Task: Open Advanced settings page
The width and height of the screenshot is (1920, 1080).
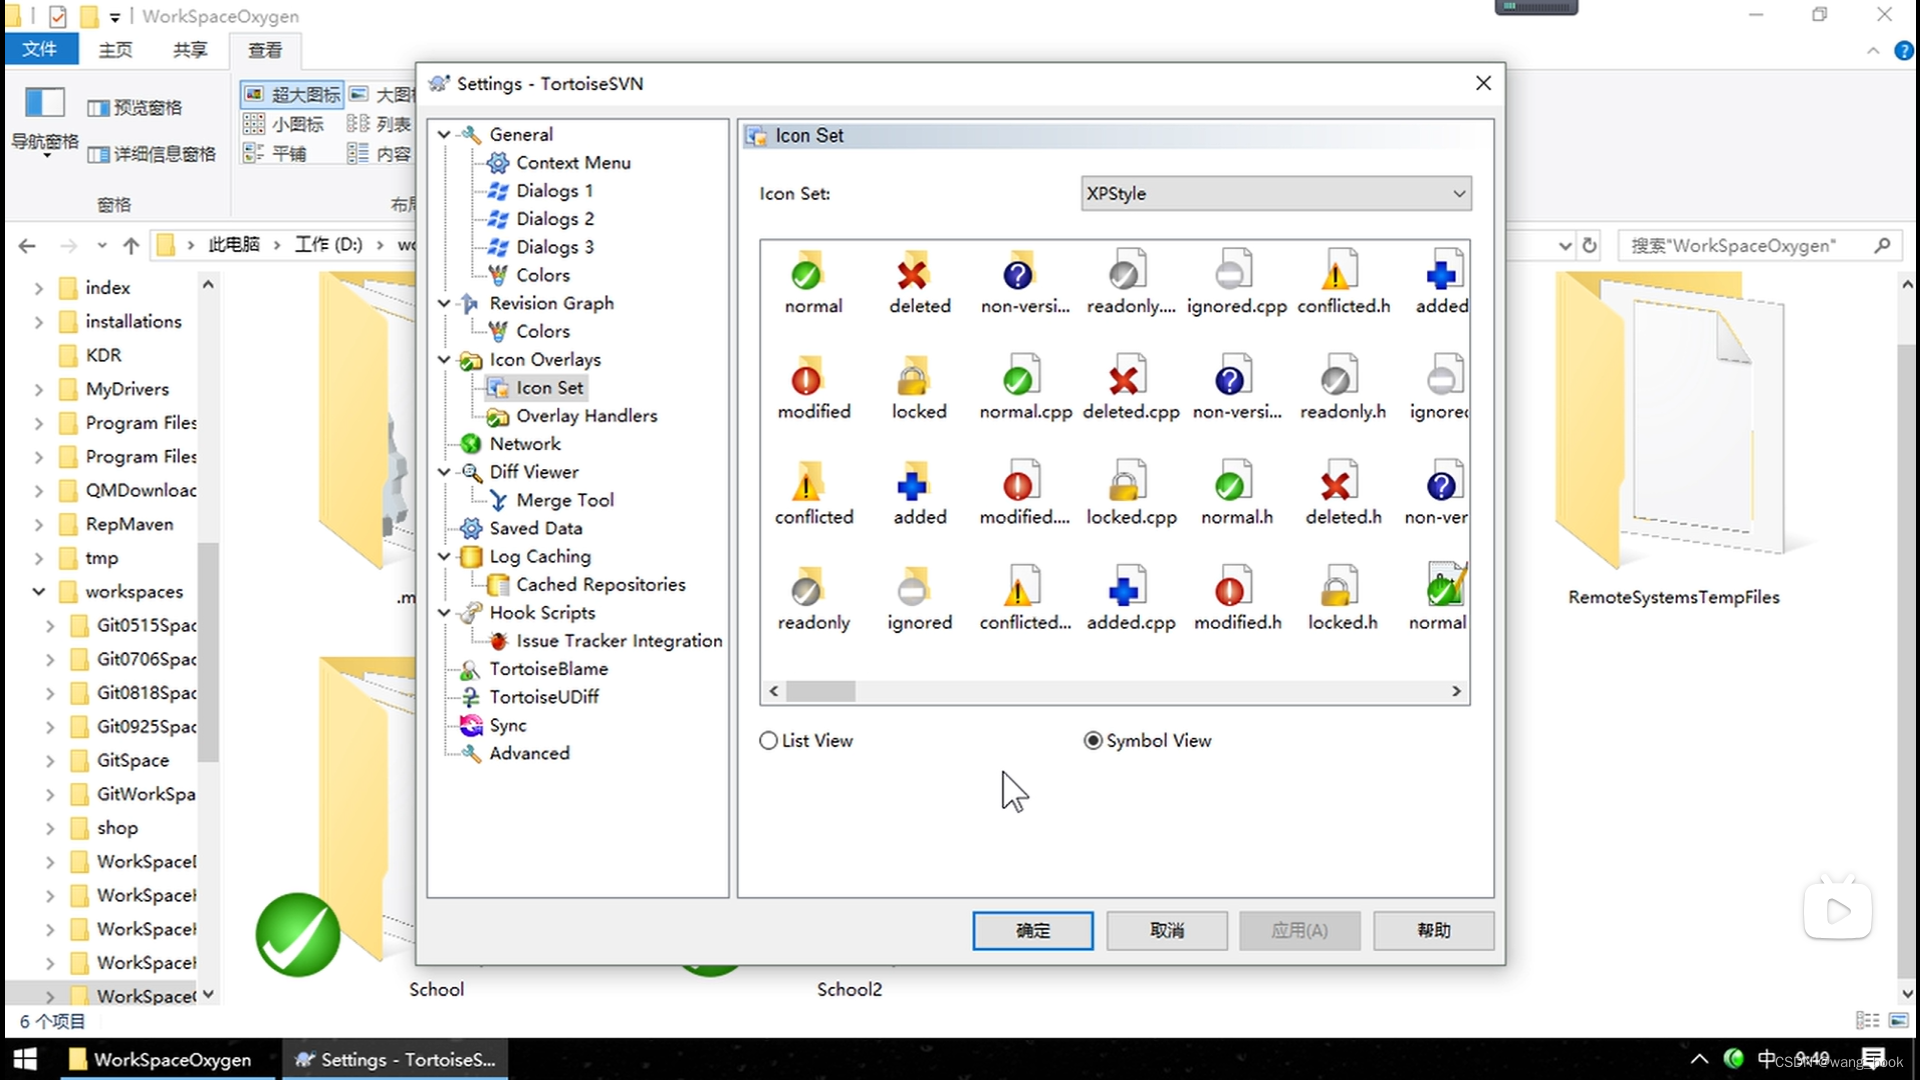Action: pyautogui.click(x=529, y=753)
